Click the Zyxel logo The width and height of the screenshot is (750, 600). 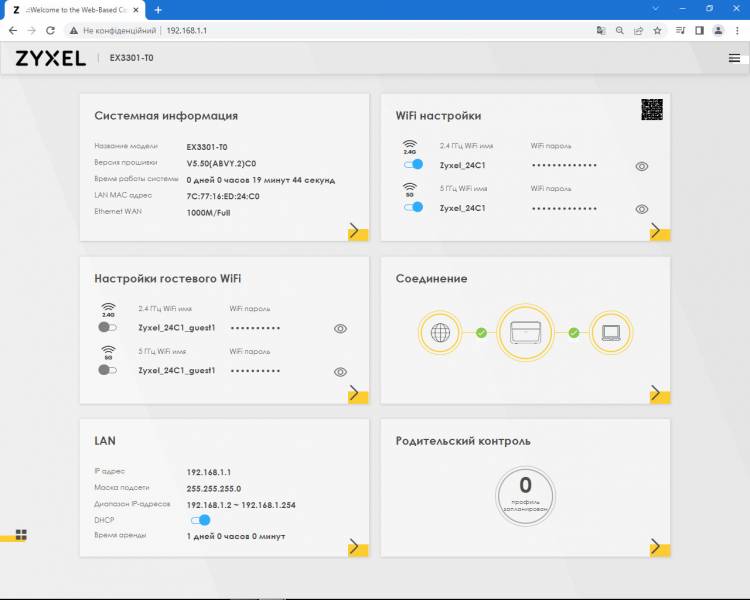tap(51, 58)
